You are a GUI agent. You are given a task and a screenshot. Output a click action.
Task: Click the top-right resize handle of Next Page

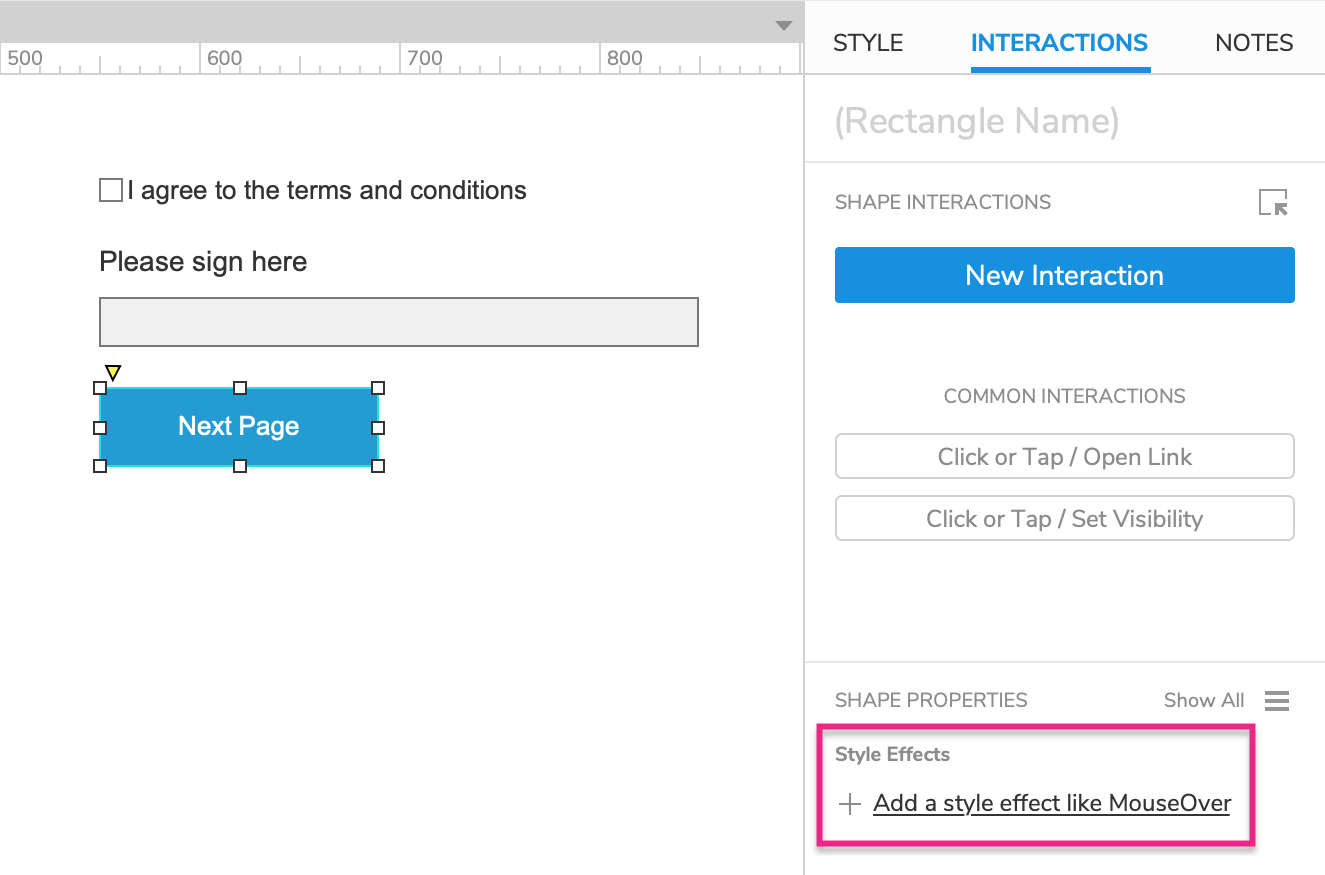pyautogui.click(x=378, y=388)
